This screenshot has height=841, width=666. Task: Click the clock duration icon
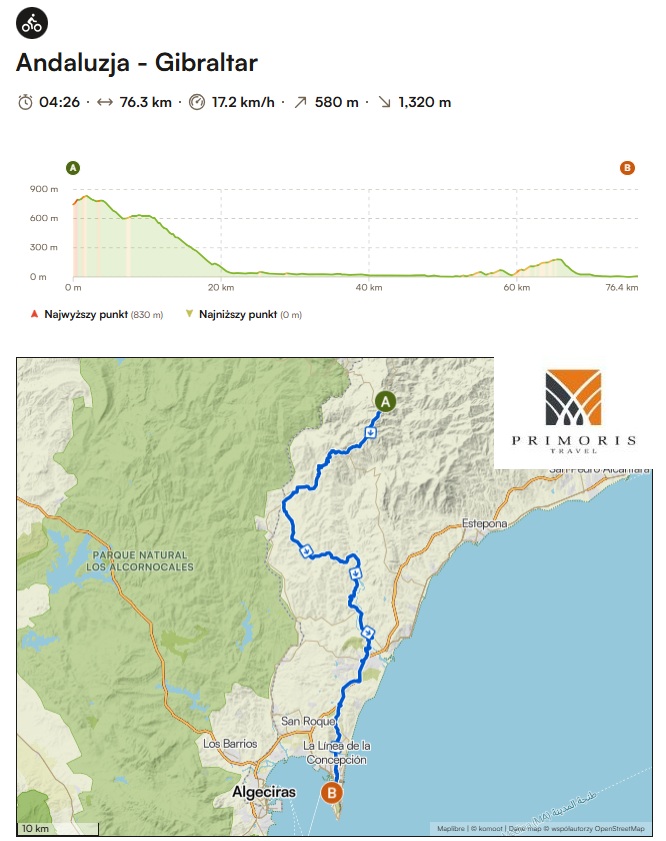click(x=25, y=102)
